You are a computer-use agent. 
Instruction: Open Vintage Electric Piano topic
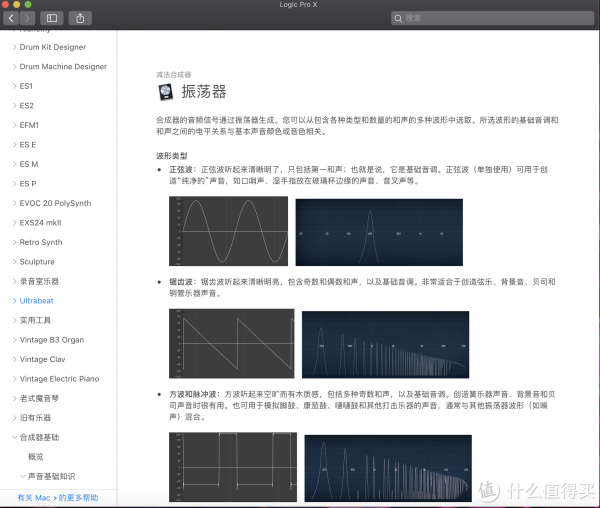pyautogui.click(x=59, y=379)
